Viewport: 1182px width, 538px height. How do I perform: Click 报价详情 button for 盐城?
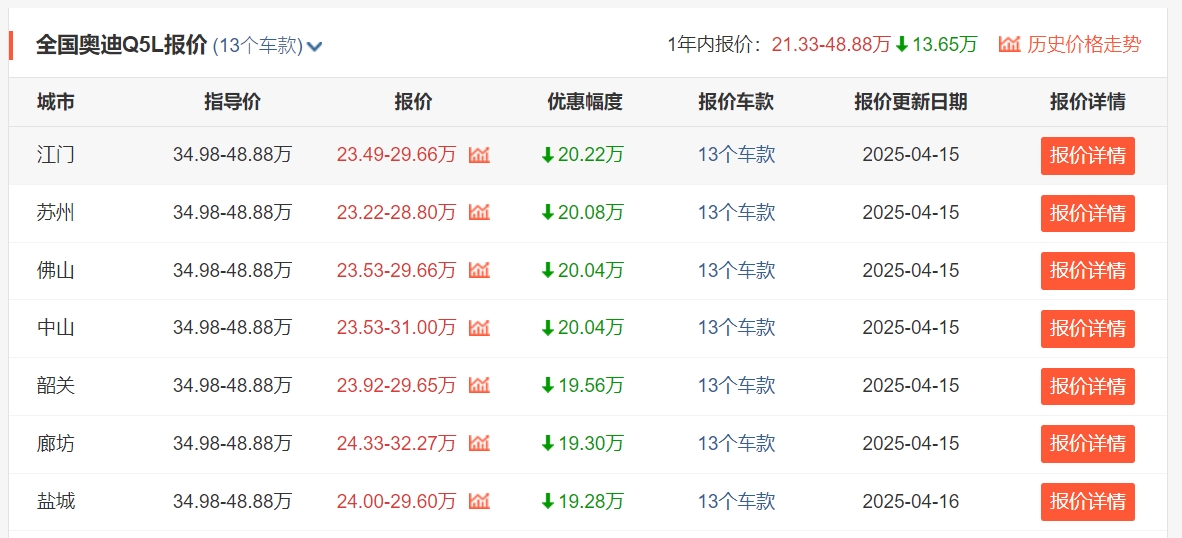[x=1087, y=501]
